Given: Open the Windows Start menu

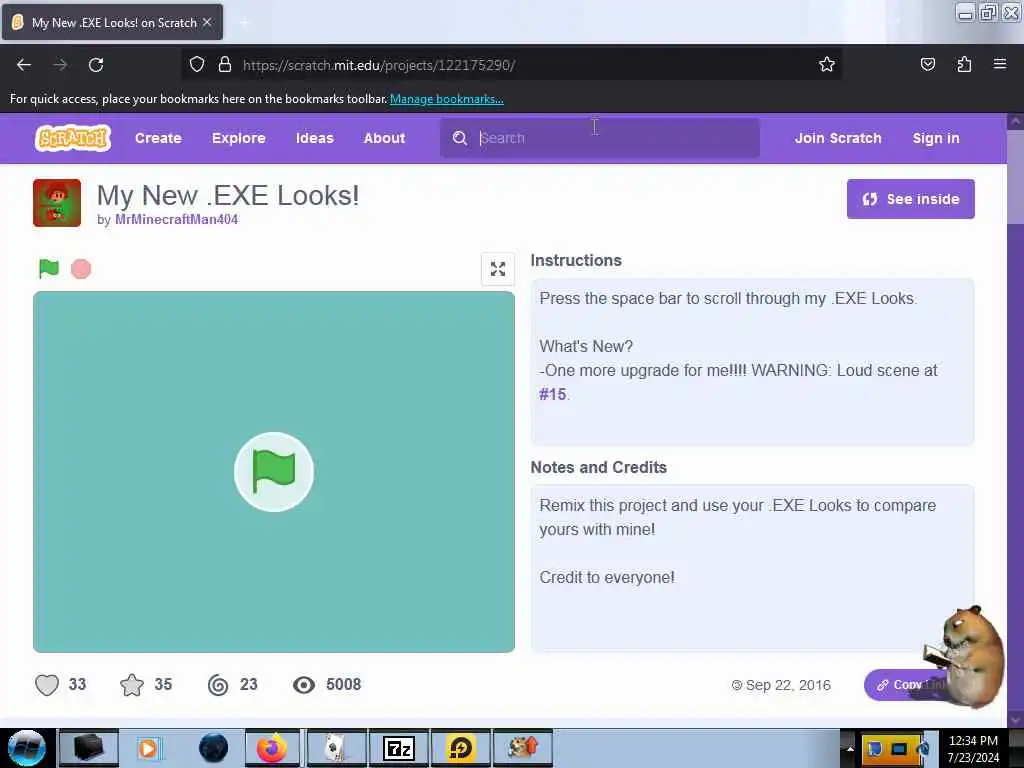Looking at the screenshot, I should coord(26,748).
